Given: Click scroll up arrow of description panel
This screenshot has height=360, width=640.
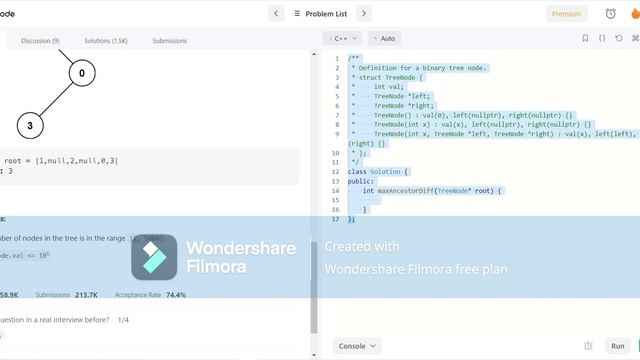Looking at the screenshot, I should 314,54.
